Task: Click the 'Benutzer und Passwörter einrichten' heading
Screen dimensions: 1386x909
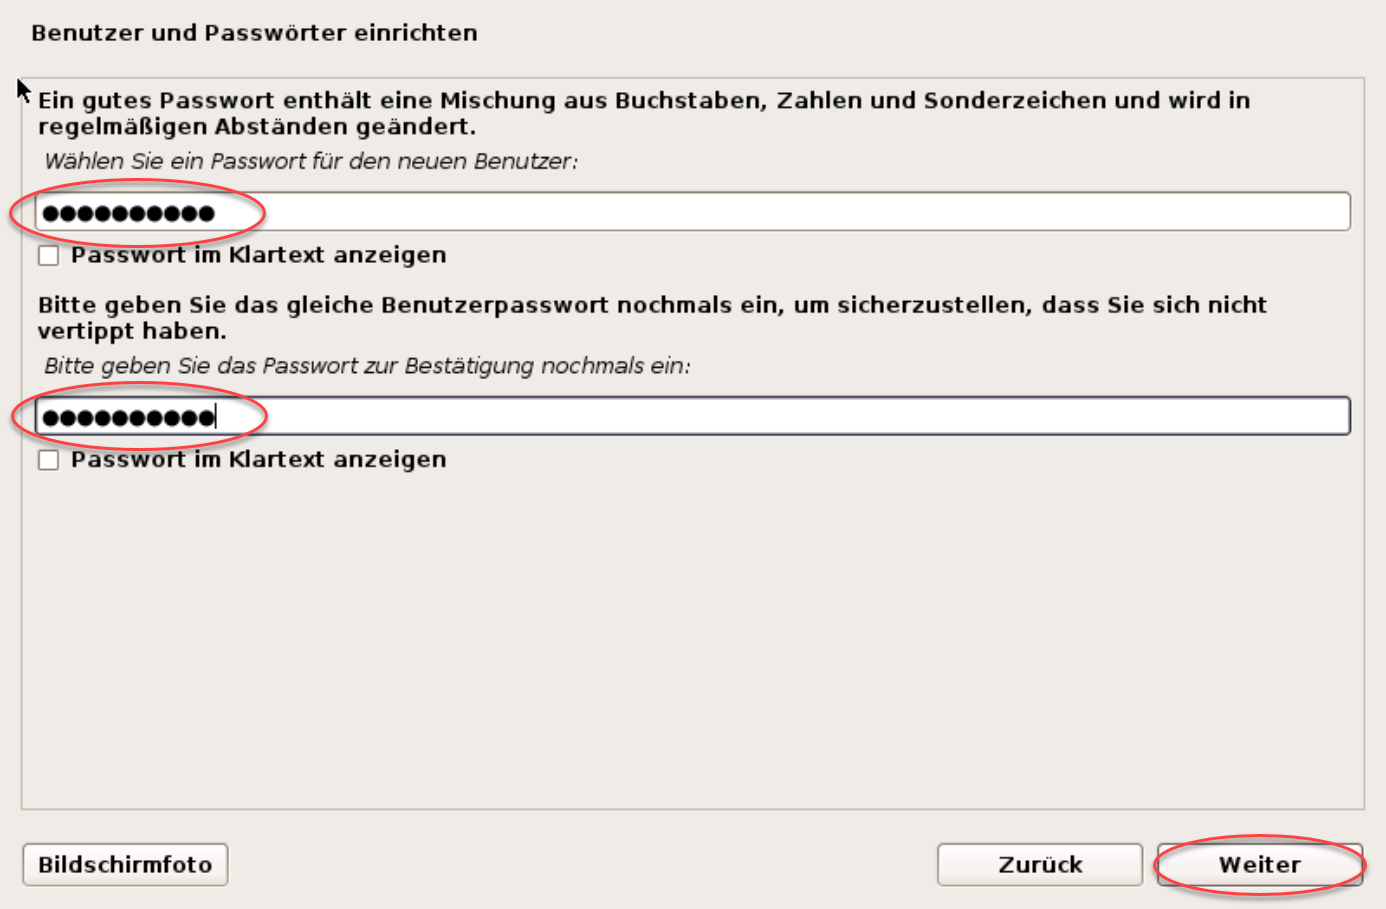Action: tap(254, 33)
